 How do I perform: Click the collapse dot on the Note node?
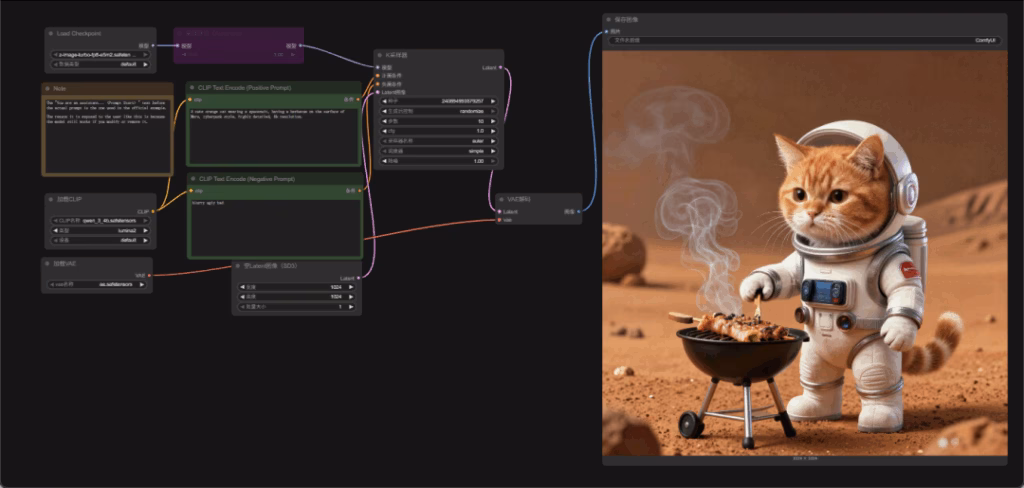pos(49,88)
